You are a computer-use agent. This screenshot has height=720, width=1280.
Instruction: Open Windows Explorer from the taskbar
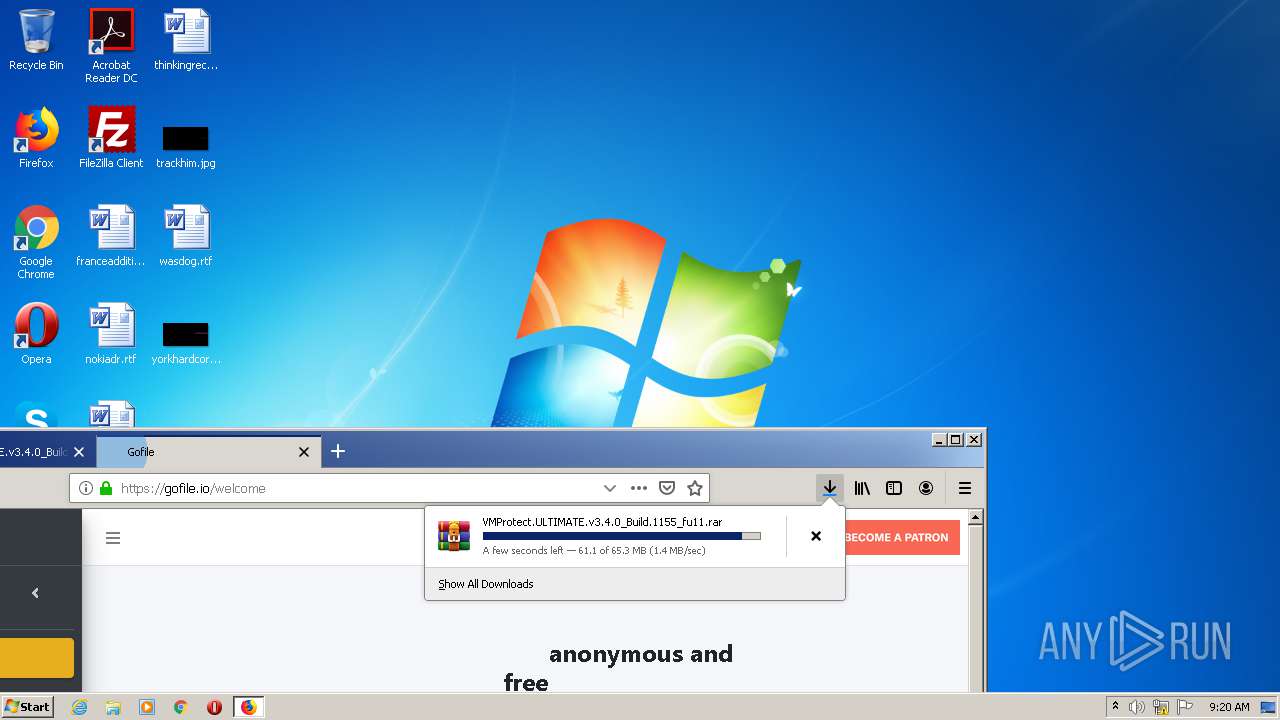[x=113, y=707]
